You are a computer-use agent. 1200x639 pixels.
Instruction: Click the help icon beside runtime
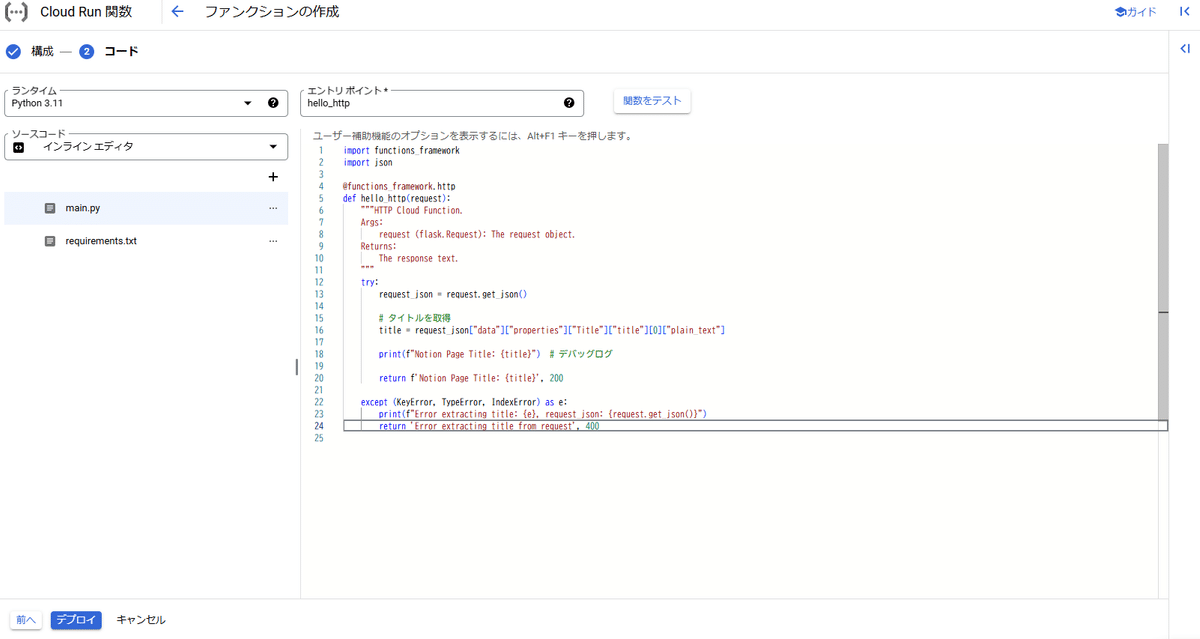coord(273,103)
